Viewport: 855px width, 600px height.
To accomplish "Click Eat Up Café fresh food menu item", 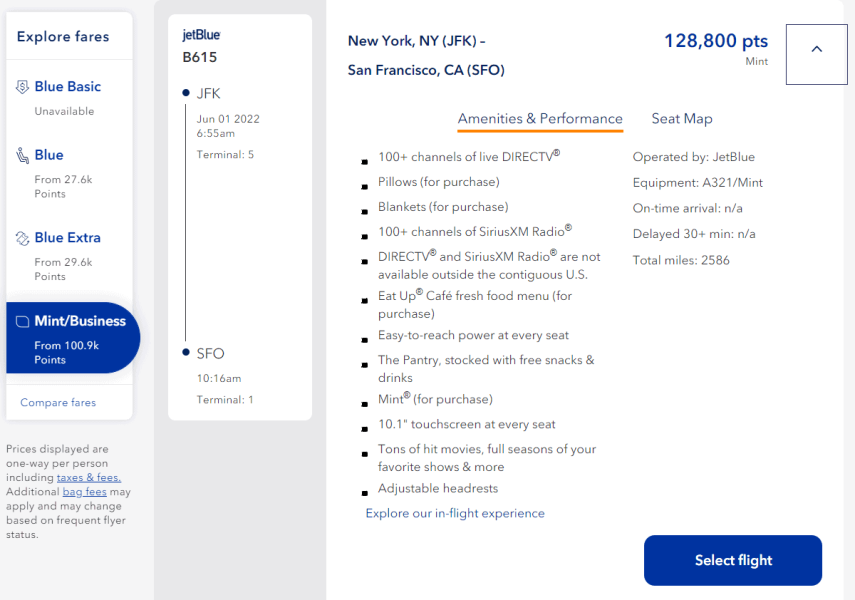I will [475, 304].
